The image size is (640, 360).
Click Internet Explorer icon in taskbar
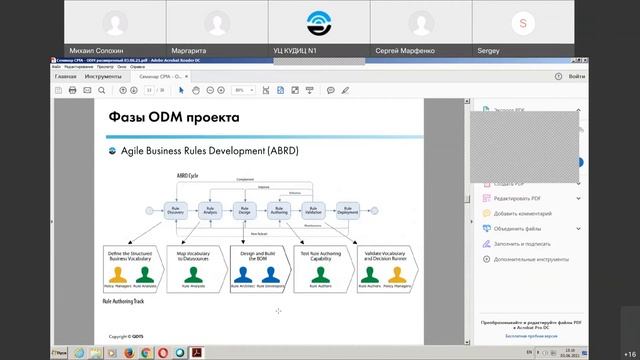(79, 353)
